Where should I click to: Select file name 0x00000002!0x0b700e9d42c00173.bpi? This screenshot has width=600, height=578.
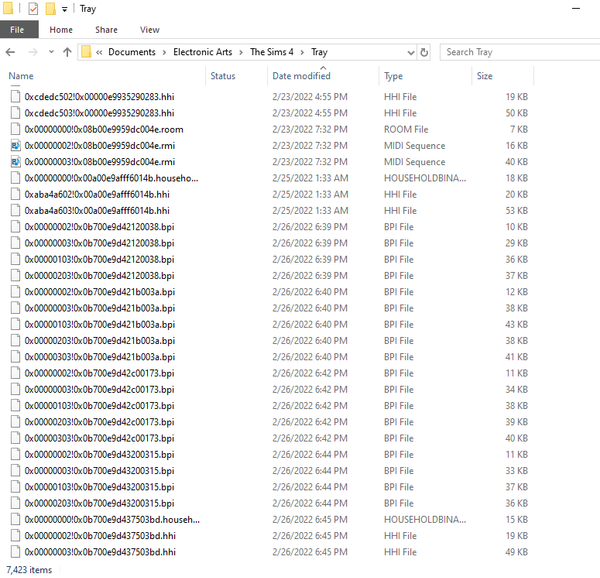[99, 373]
